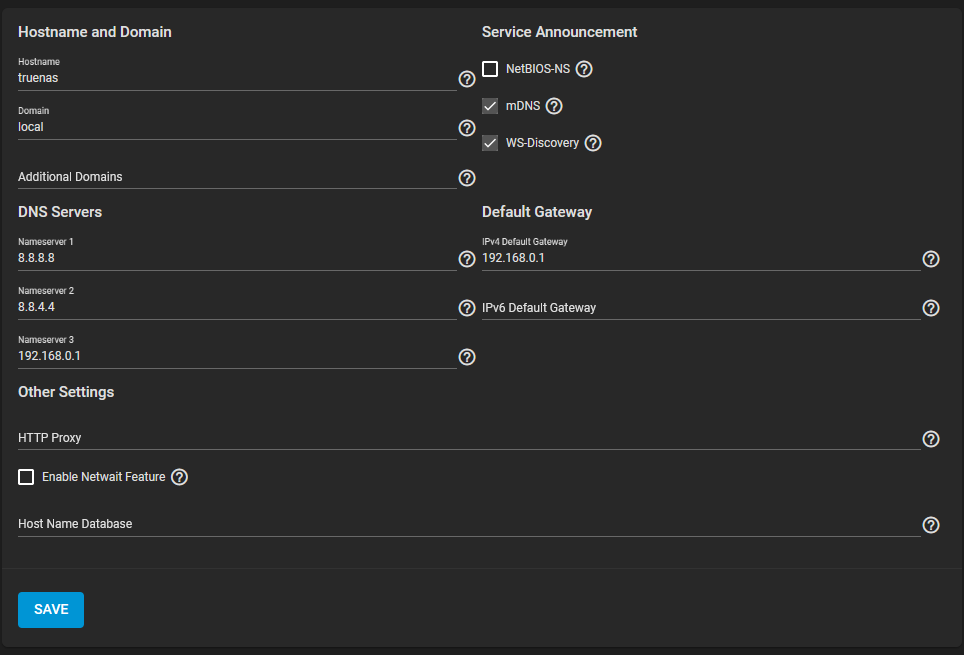964x655 pixels.
Task: Click into the HTTP Proxy field
Action: [x=469, y=438]
